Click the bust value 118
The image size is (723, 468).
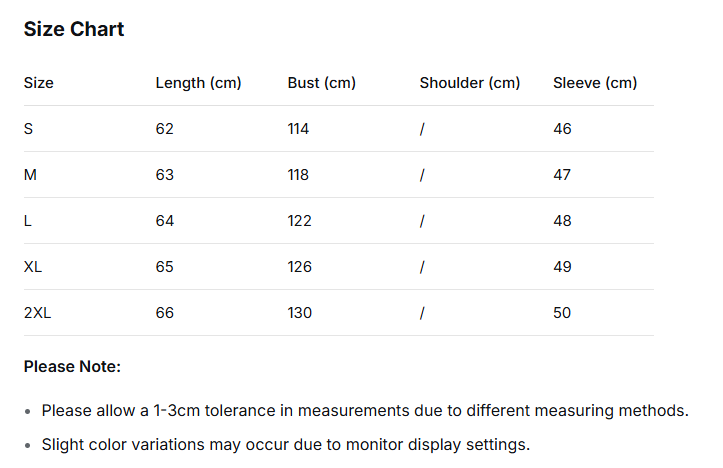pyautogui.click(x=298, y=175)
